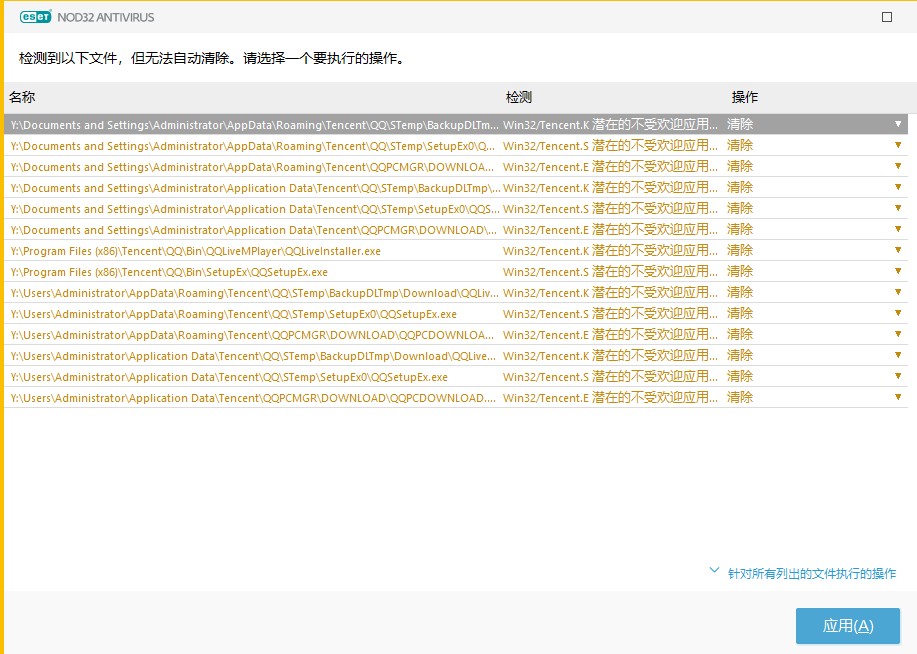Select path Documents and Settings Application Data STemp BackupDLTmp
The width and height of the screenshot is (917, 654).
(256, 188)
